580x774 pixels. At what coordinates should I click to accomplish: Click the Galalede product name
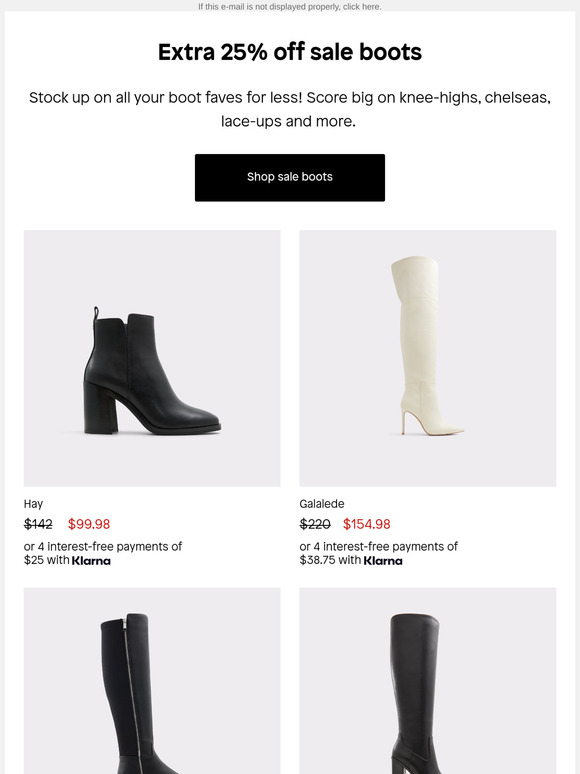(322, 504)
